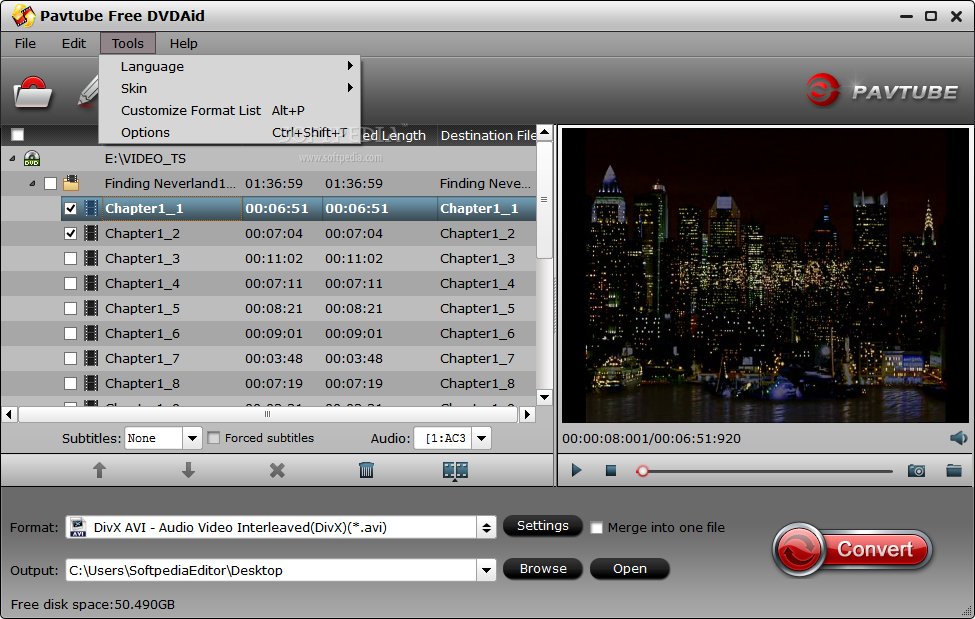Viewport: 975px width, 619px height.
Task: Click the vertical scrollbar up arrow
Action: (545, 133)
